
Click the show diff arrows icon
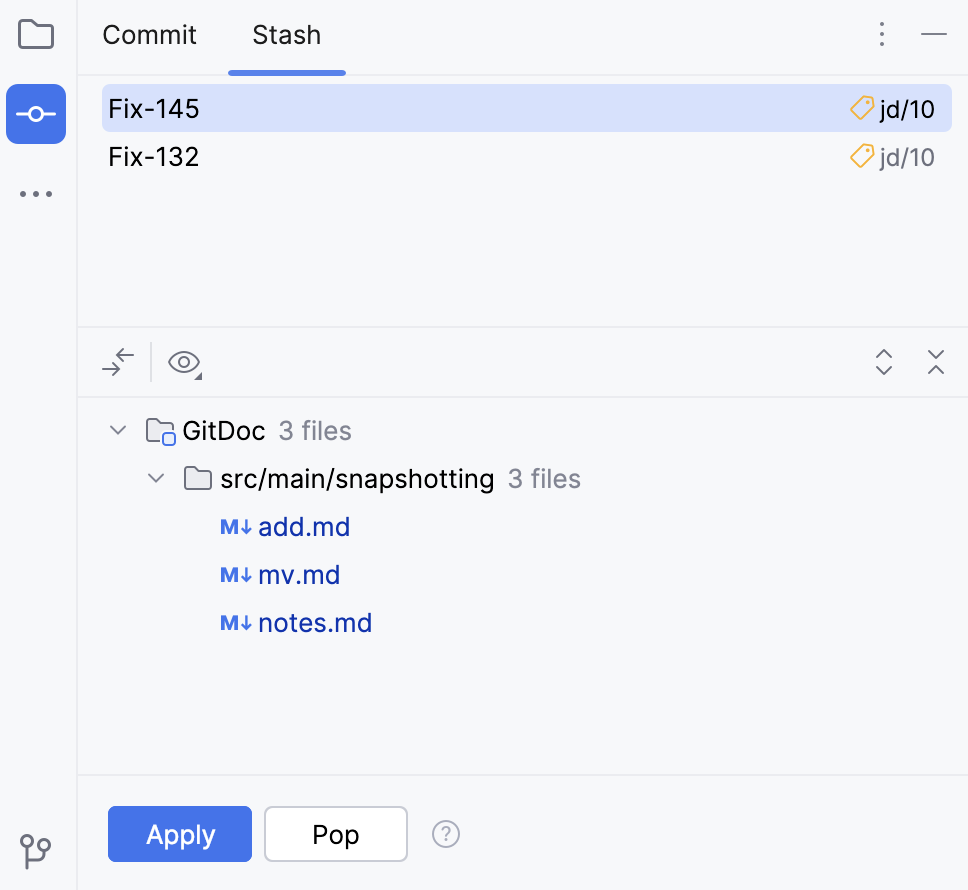118,362
